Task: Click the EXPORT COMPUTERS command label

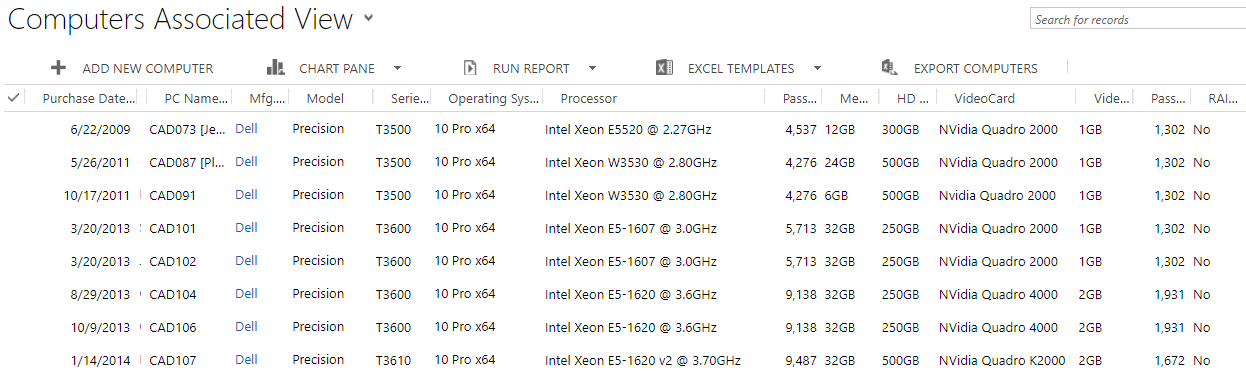Action: tap(976, 69)
